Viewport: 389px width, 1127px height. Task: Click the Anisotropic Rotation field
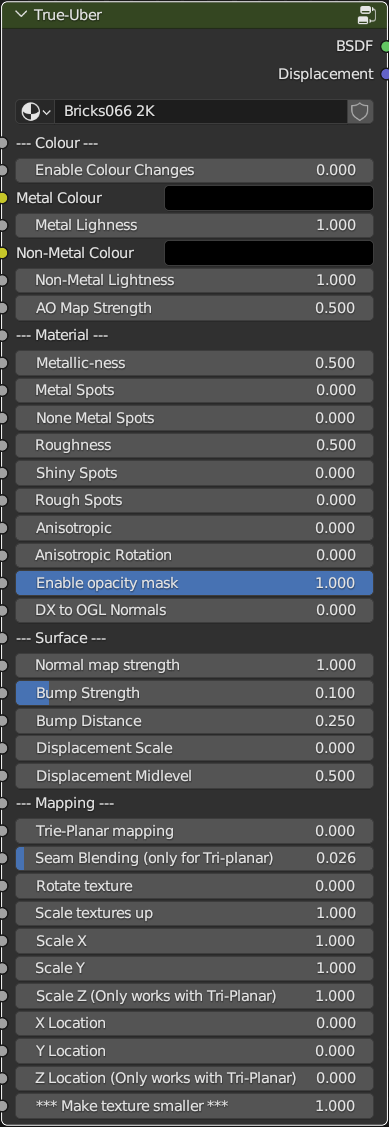click(x=194, y=555)
